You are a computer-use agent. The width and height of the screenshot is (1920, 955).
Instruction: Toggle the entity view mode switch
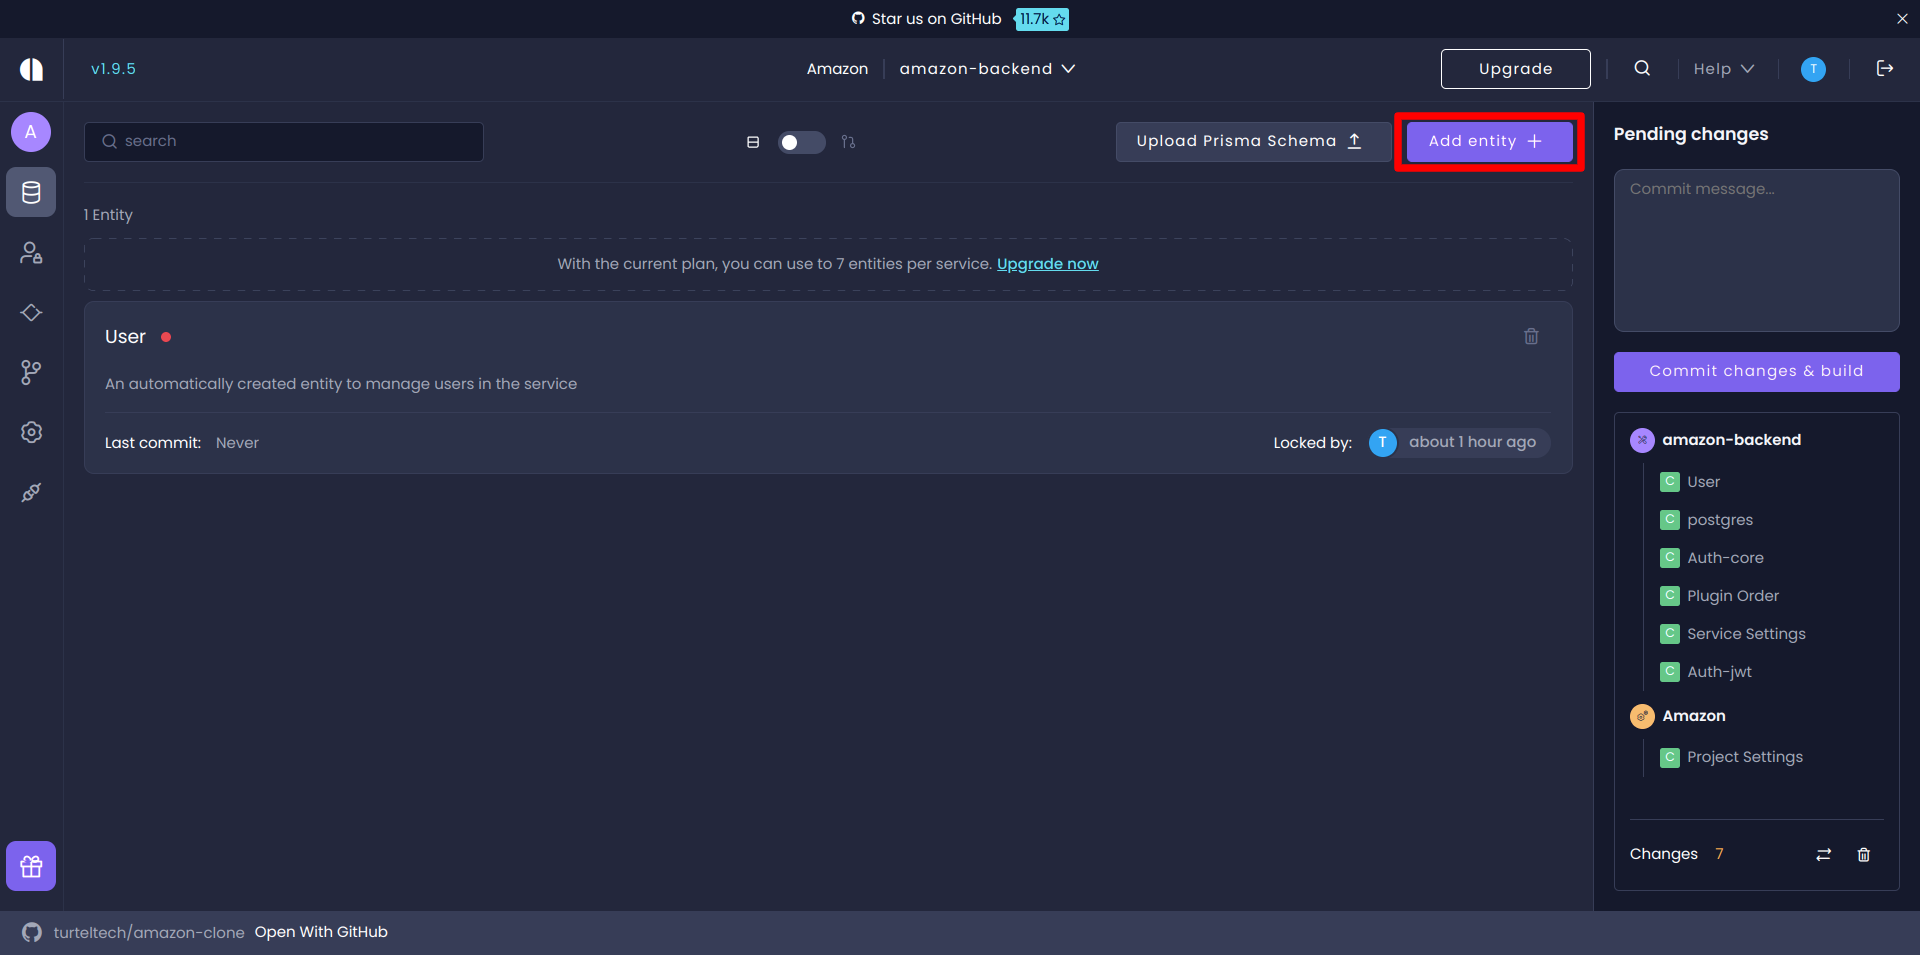click(x=801, y=142)
